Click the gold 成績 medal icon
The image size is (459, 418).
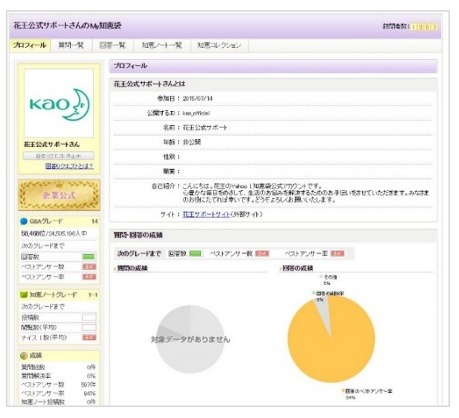(x=24, y=356)
